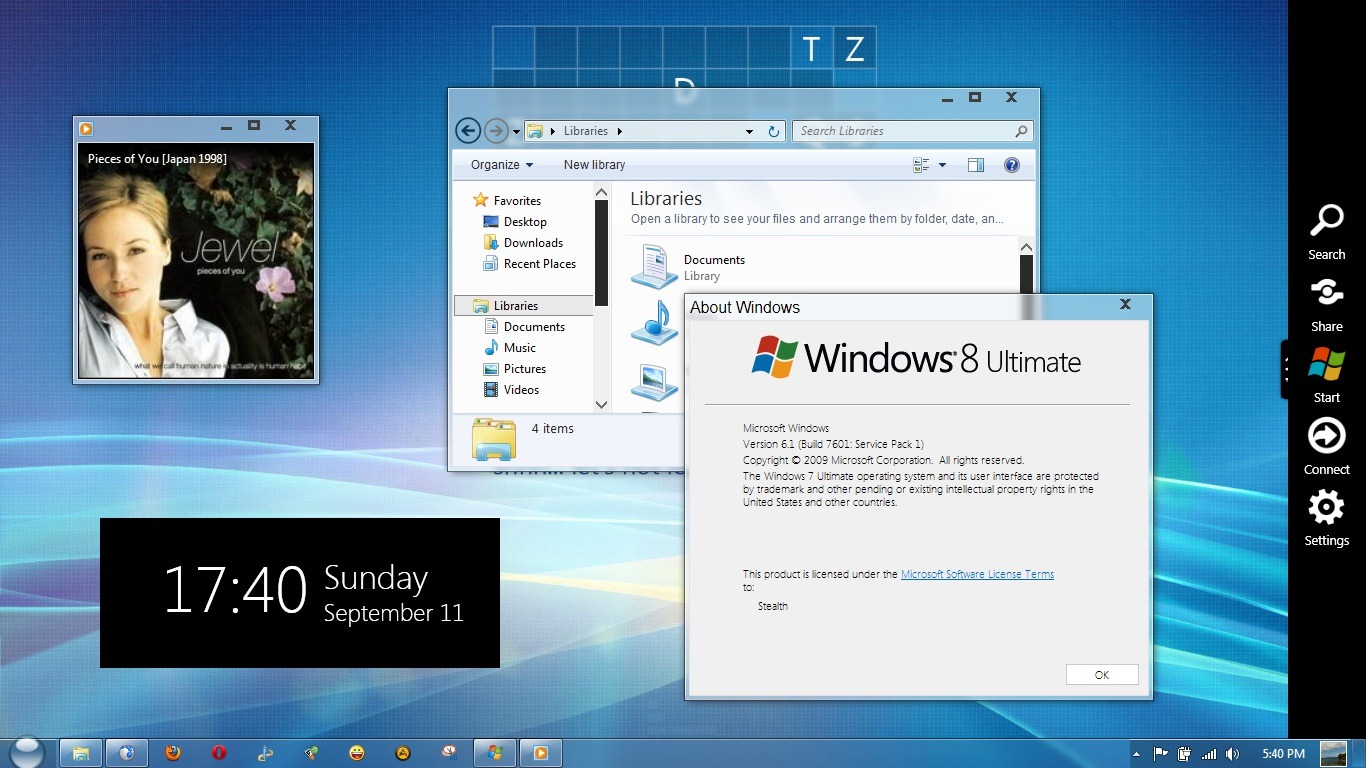Screen dimensions: 1366x768
Task: Select Libraries node in navigation pane
Action: tap(524, 306)
